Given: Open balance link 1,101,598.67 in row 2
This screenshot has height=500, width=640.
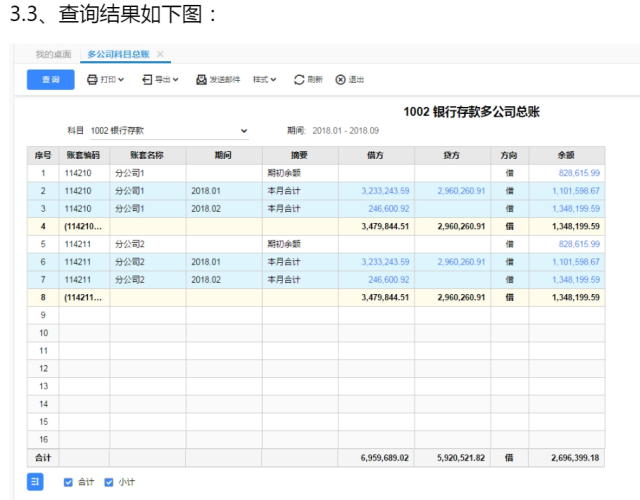Looking at the screenshot, I should (576, 191).
